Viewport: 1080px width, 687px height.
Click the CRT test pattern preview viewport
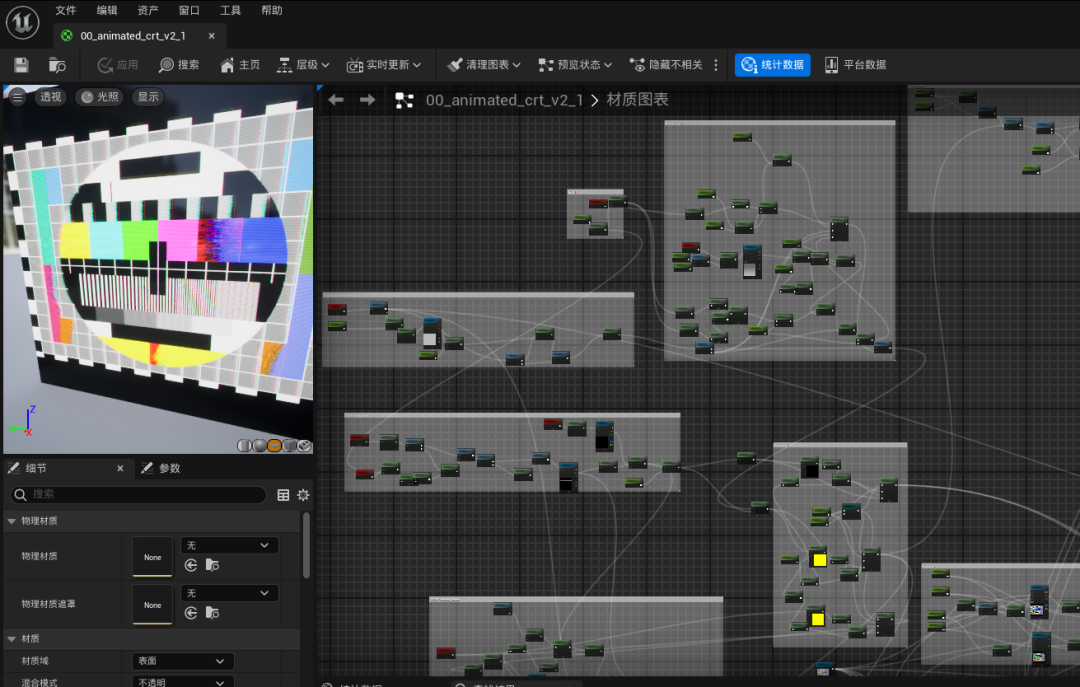158,269
